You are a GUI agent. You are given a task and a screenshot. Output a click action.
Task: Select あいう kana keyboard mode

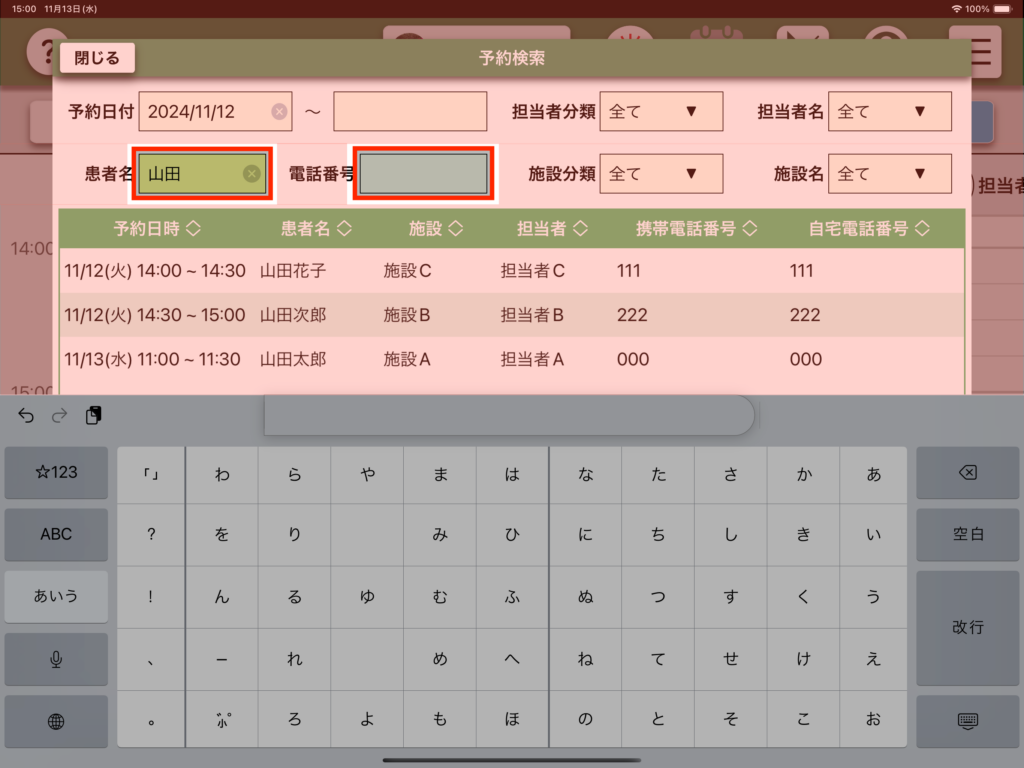tap(56, 596)
